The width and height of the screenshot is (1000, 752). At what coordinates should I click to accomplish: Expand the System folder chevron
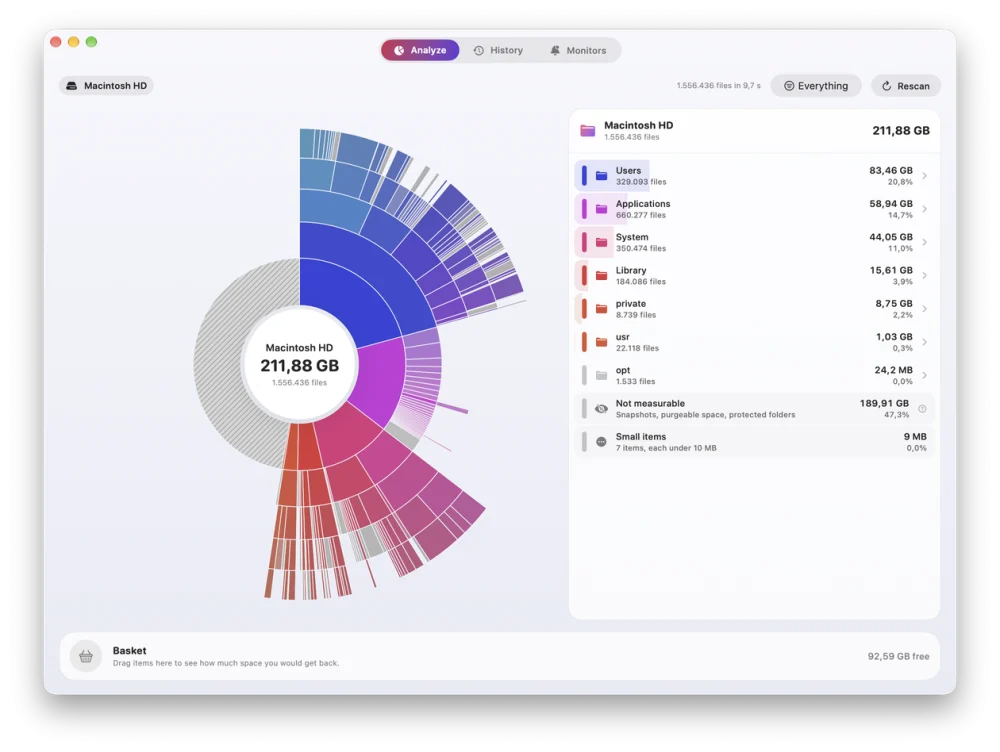[925, 242]
